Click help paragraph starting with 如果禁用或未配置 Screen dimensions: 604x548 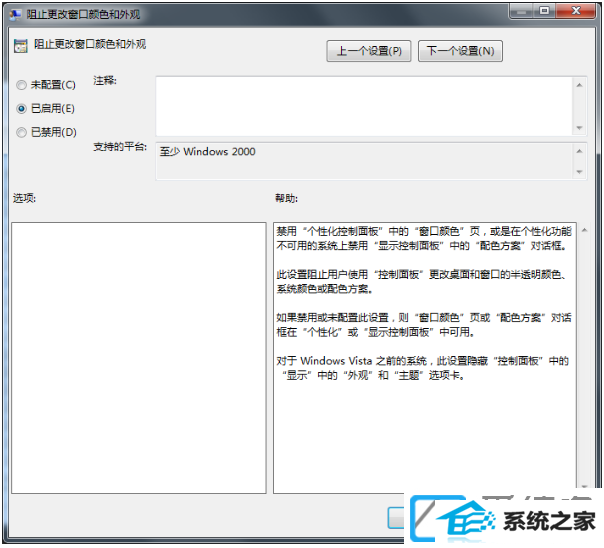click(x=424, y=325)
